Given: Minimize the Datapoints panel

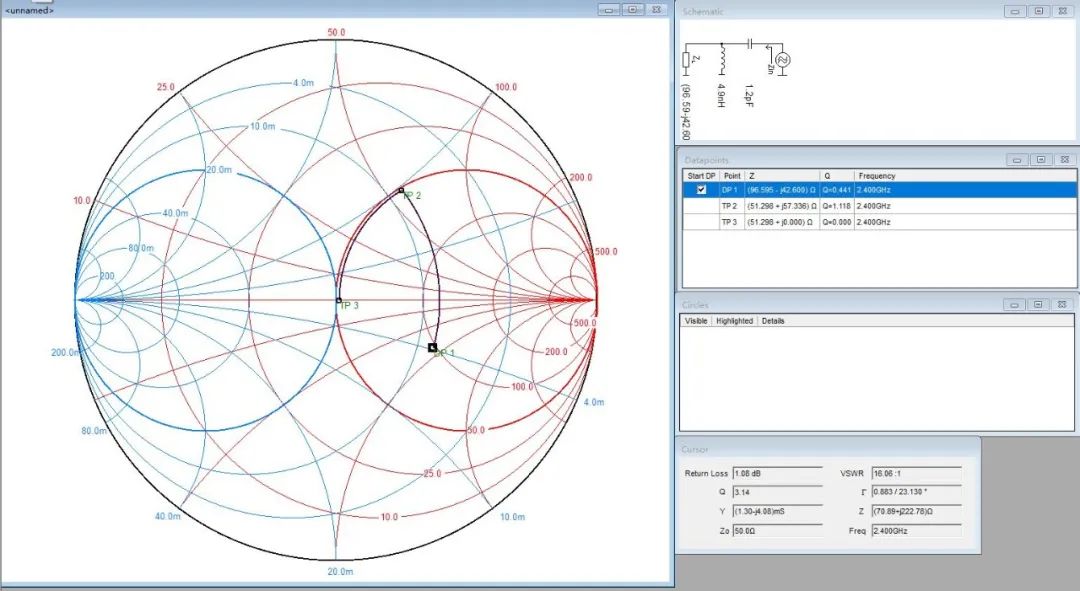Looking at the screenshot, I should (1017, 160).
